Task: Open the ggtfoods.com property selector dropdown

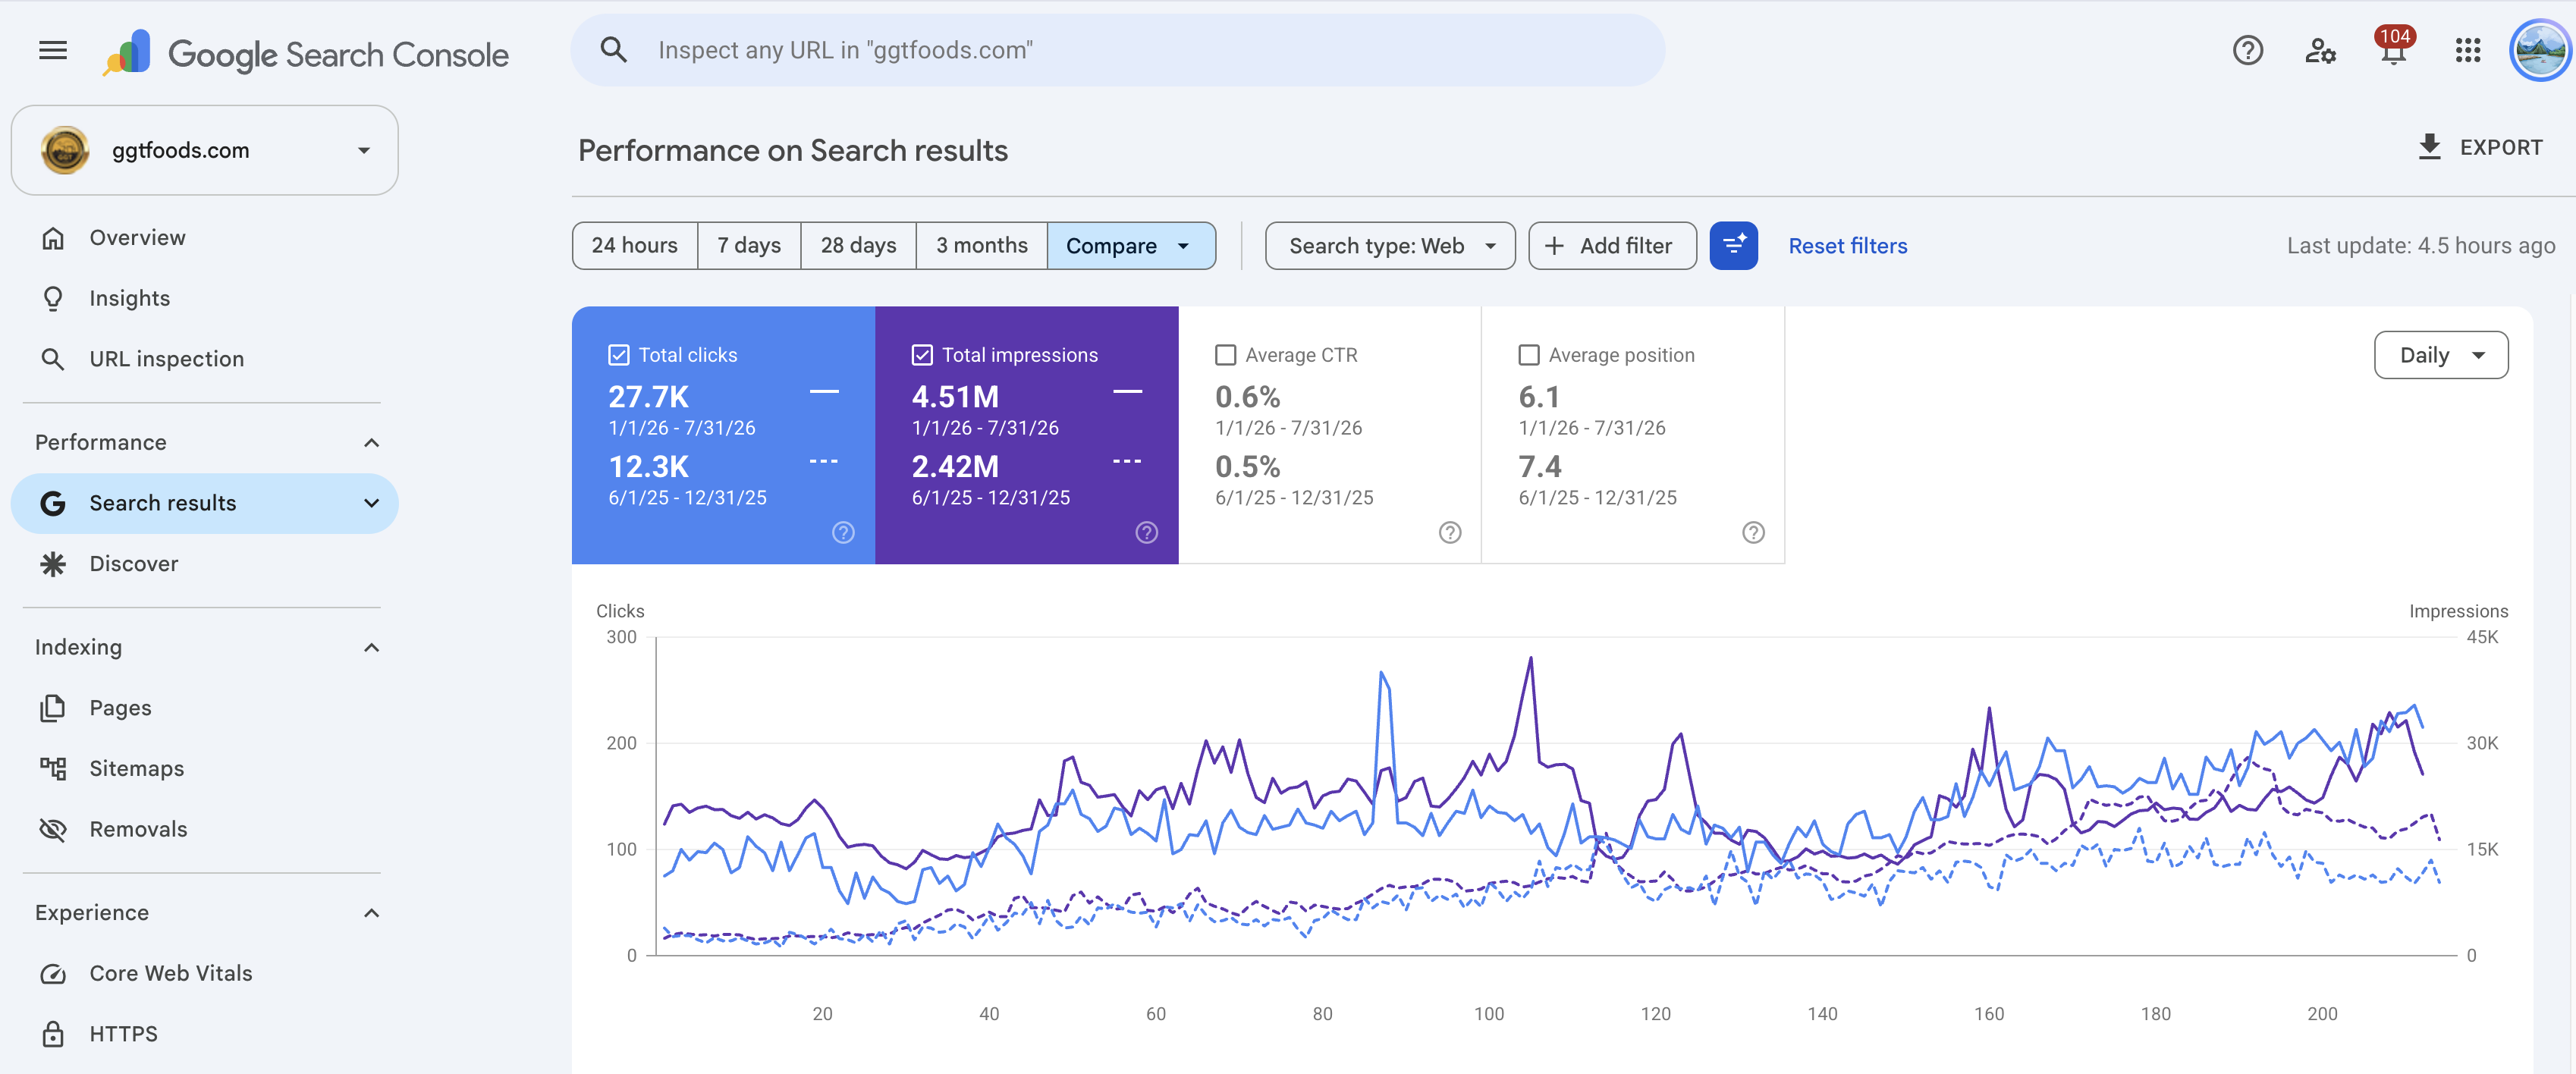Action: click(x=204, y=150)
